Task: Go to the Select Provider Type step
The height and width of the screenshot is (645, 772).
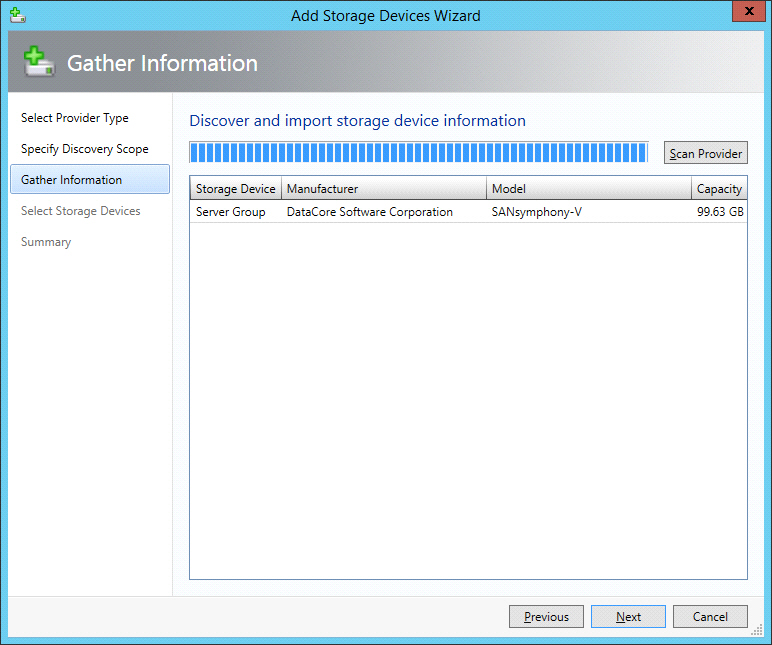Action: click(x=75, y=118)
